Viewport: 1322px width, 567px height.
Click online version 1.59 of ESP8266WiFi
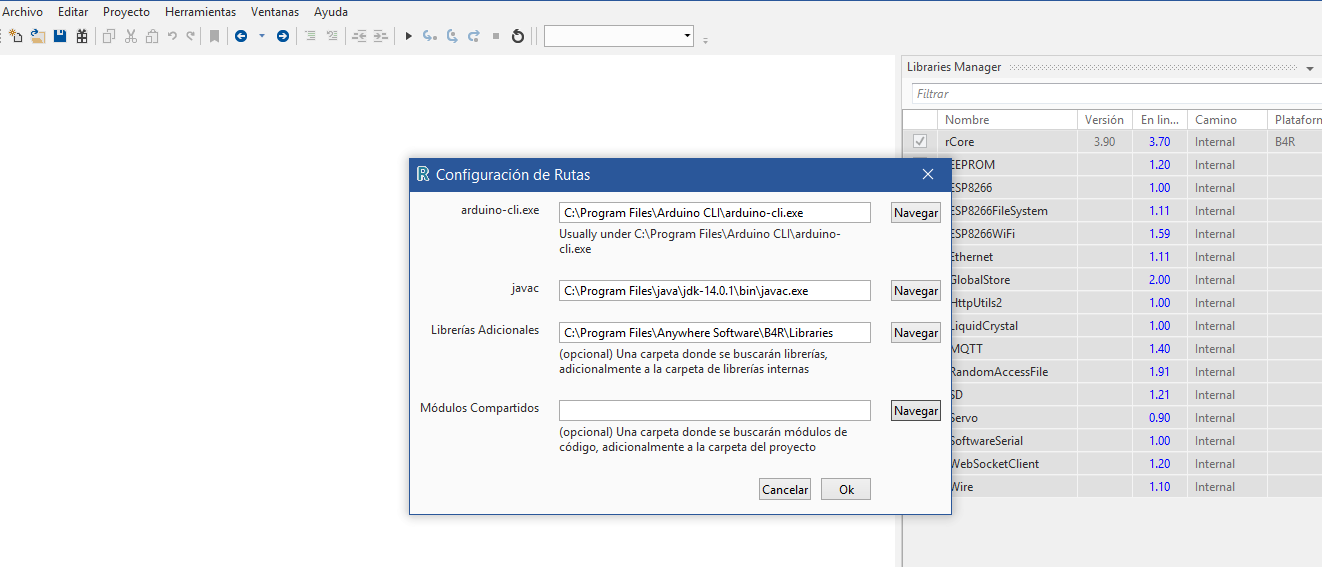pos(1159,234)
